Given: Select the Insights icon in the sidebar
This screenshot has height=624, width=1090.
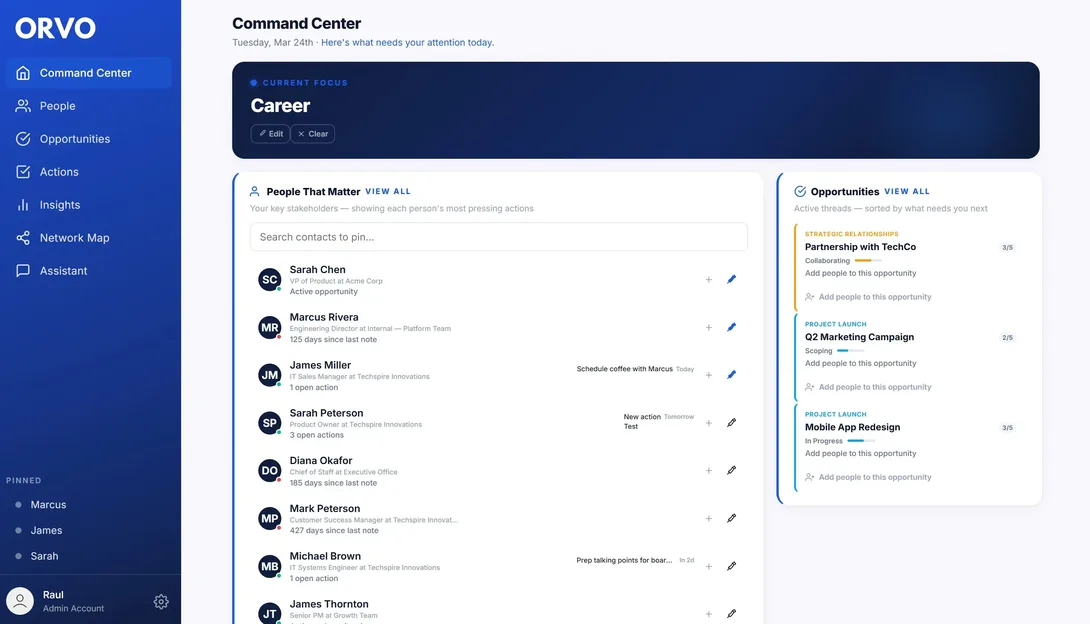Looking at the screenshot, I should 21,204.
